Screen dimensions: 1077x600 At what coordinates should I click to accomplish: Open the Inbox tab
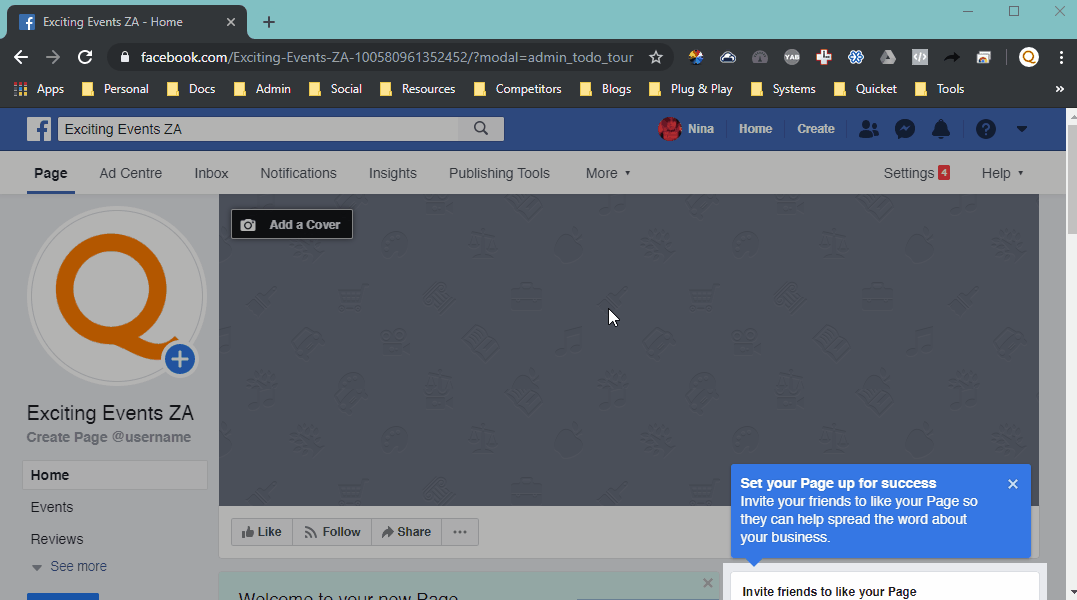[211, 173]
